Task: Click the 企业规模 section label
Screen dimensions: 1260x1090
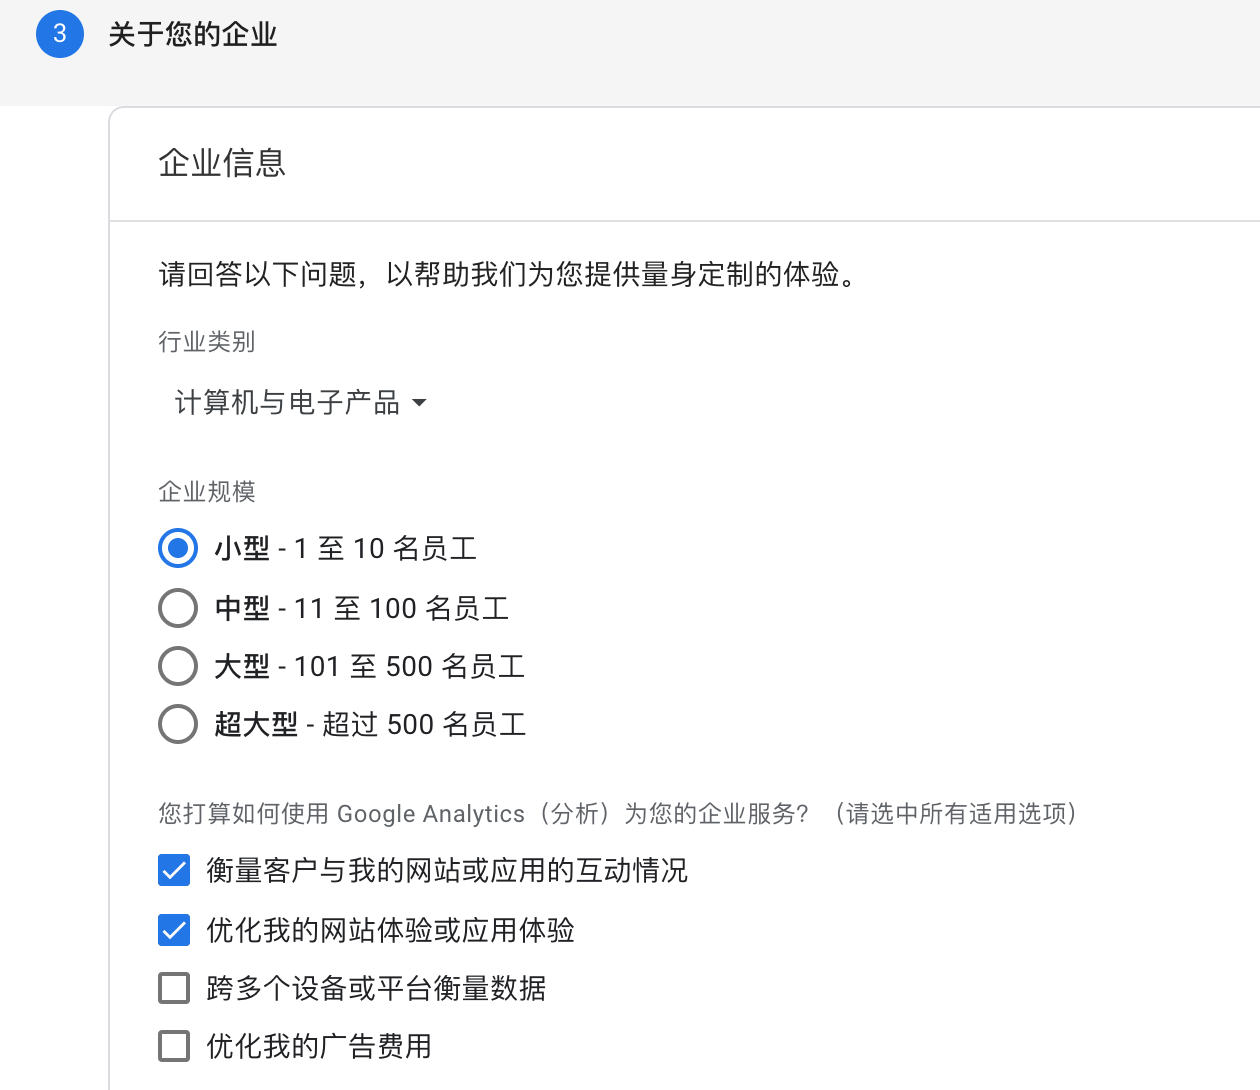Action: pos(207,492)
